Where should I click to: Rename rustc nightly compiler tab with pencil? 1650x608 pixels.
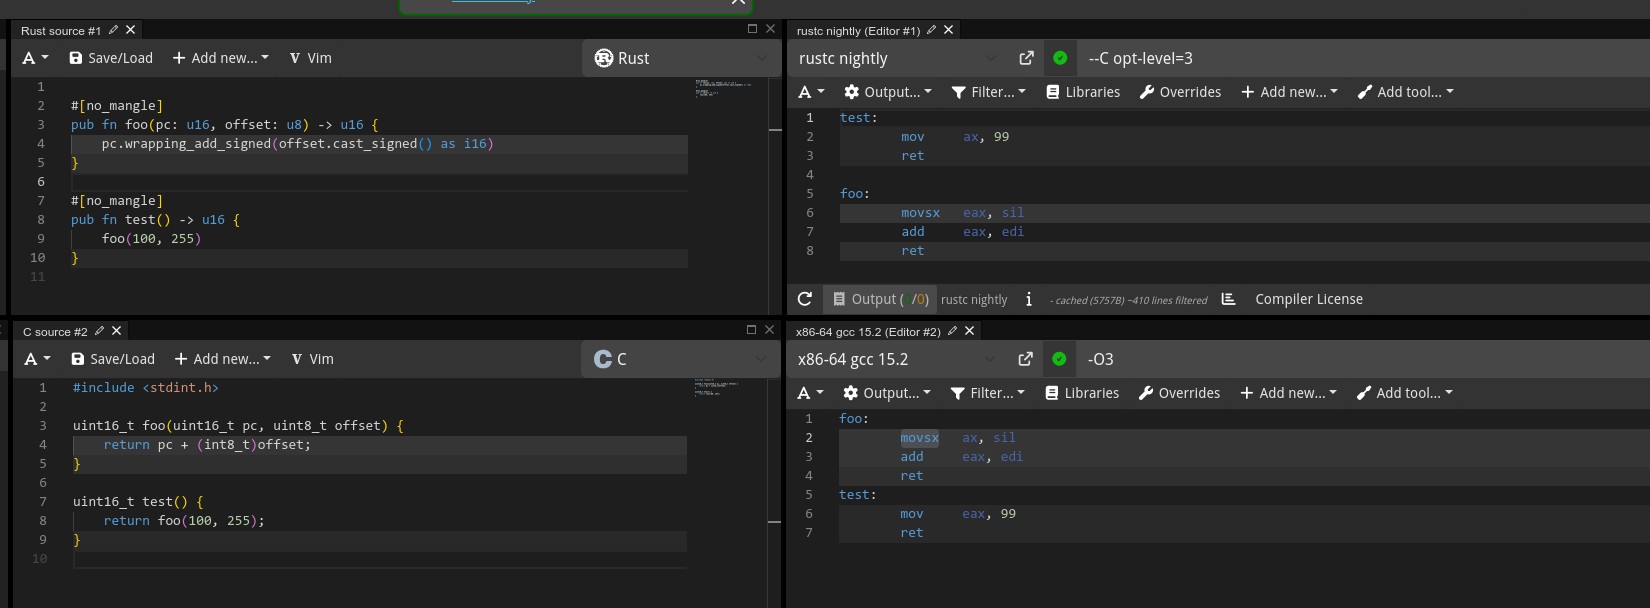click(931, 30)
